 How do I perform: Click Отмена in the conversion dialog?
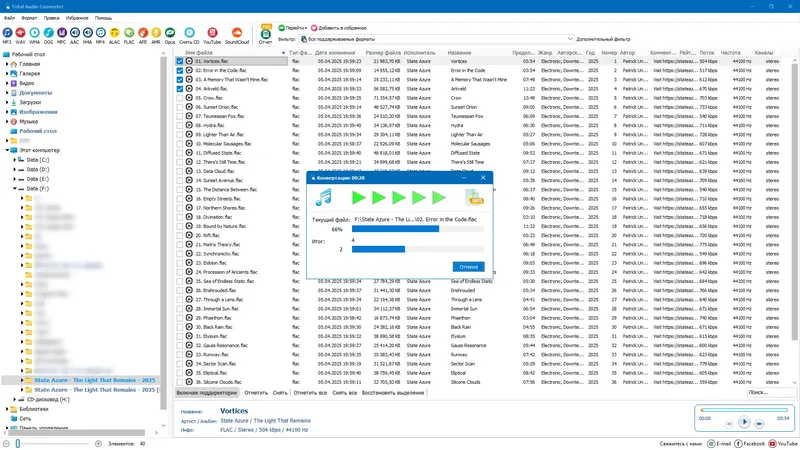pos(468,267)
